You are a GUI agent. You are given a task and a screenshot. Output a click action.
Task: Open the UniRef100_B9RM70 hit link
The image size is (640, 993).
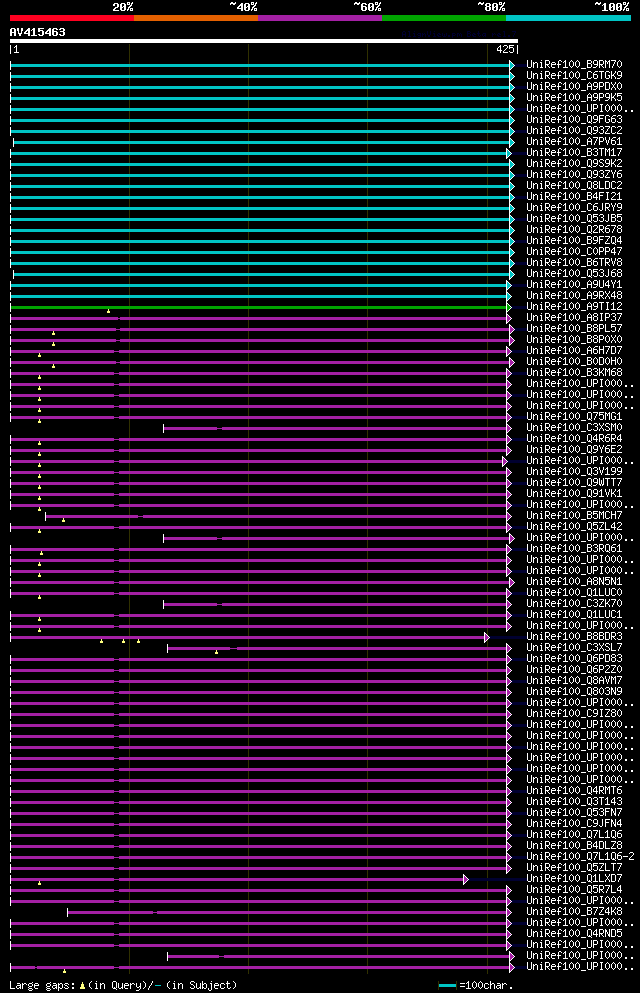(x=574, y=65)
